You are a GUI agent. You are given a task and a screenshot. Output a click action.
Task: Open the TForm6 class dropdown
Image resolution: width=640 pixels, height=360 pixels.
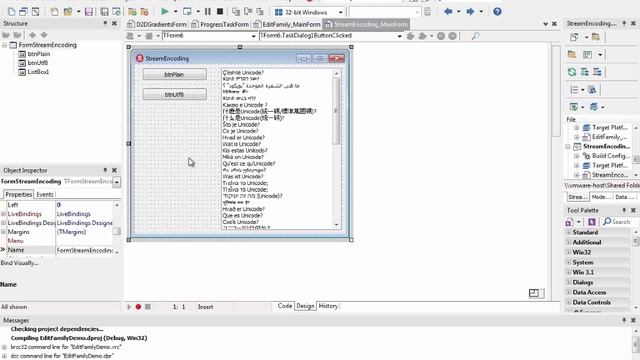tap(253, 36)
